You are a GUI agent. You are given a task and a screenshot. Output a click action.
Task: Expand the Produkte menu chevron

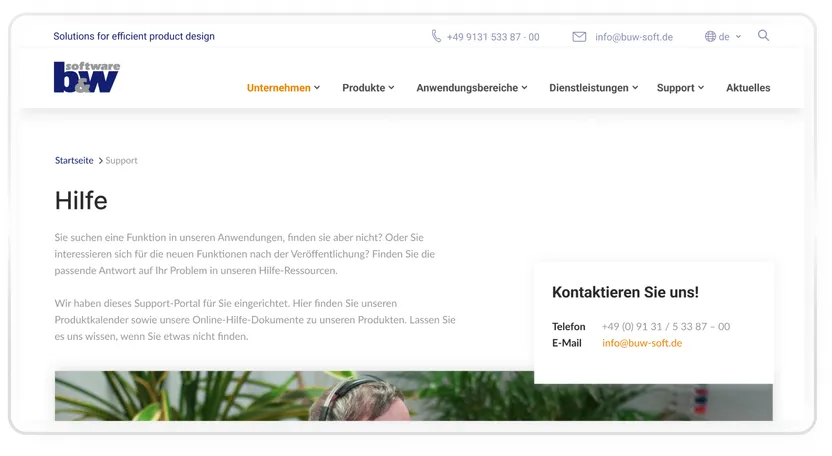391,88
